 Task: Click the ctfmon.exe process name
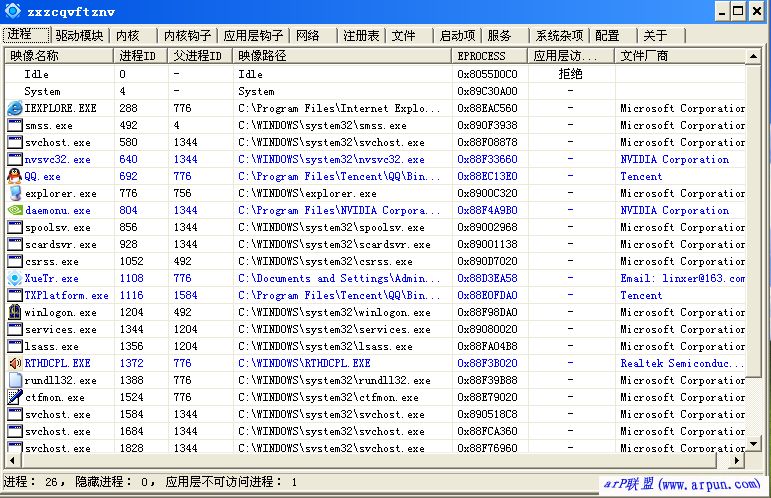55,397
